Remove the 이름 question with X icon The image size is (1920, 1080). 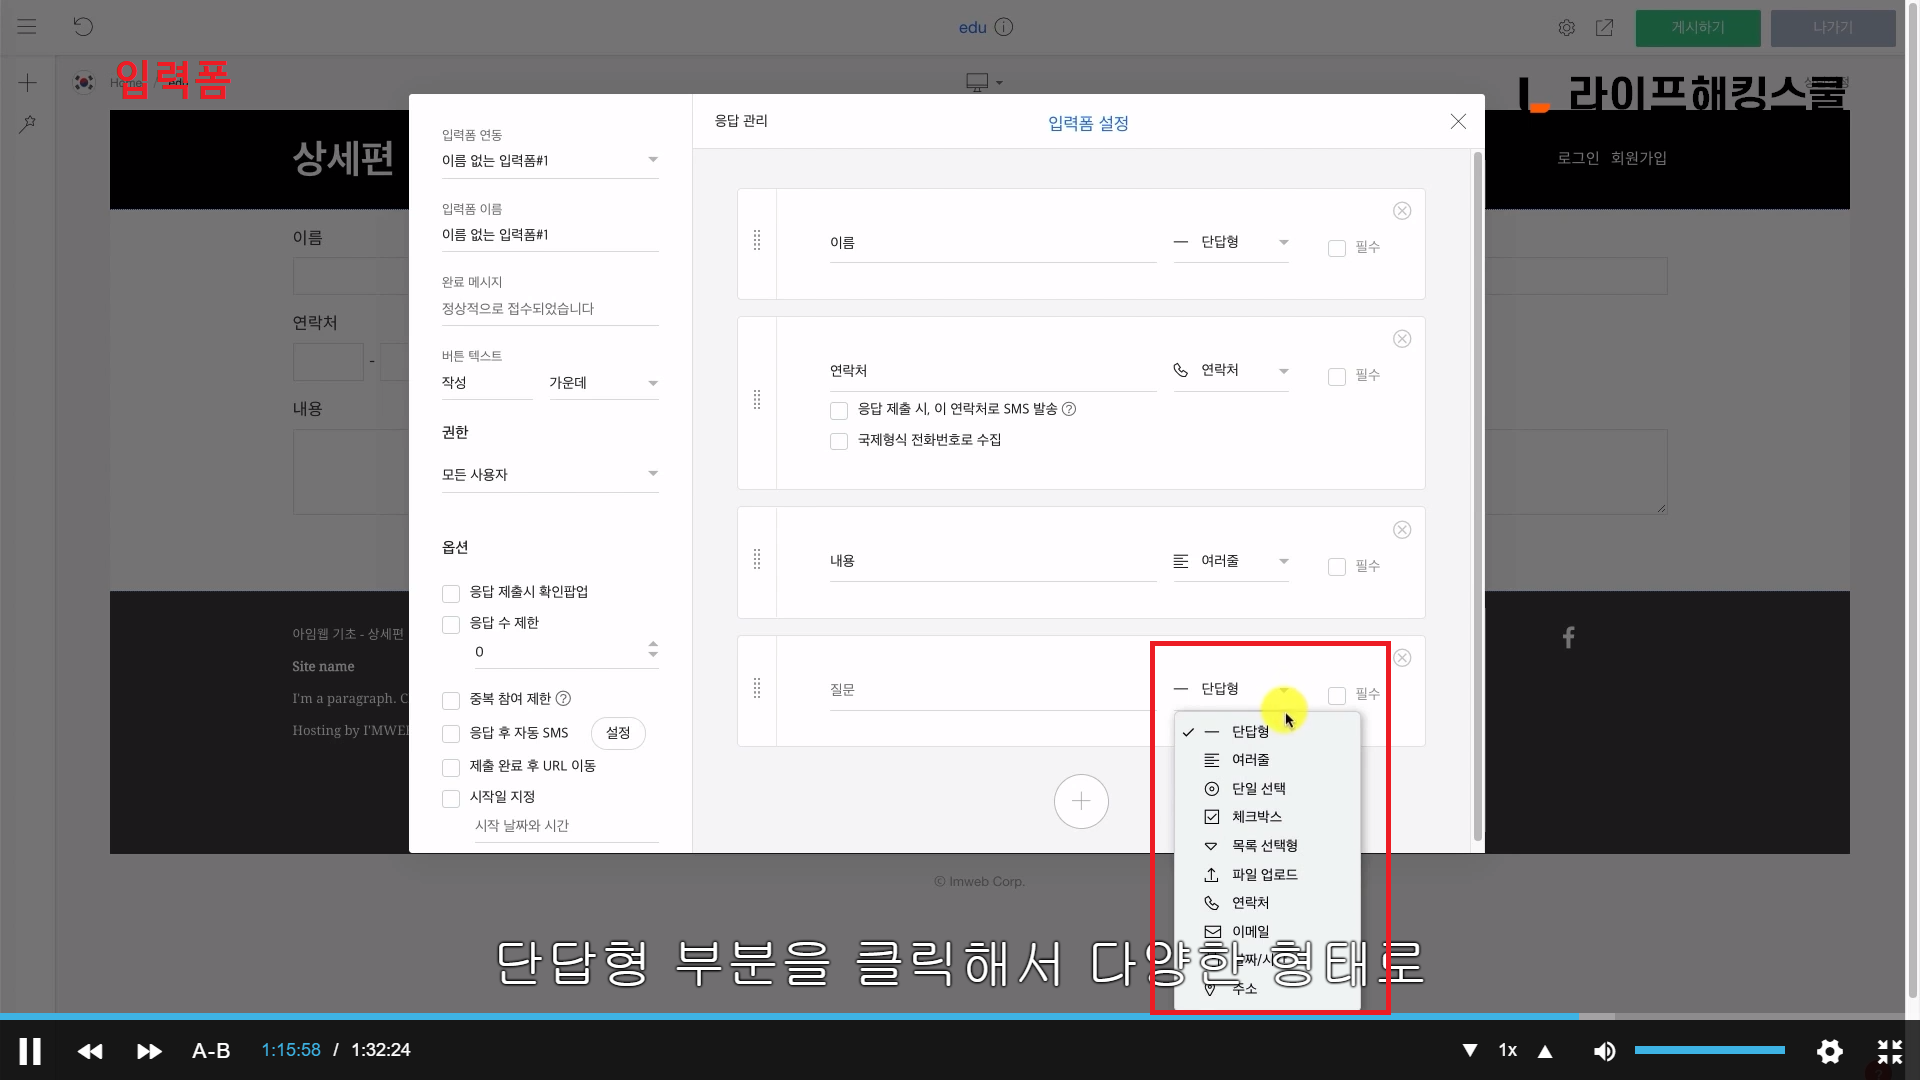click(1402, 211)
